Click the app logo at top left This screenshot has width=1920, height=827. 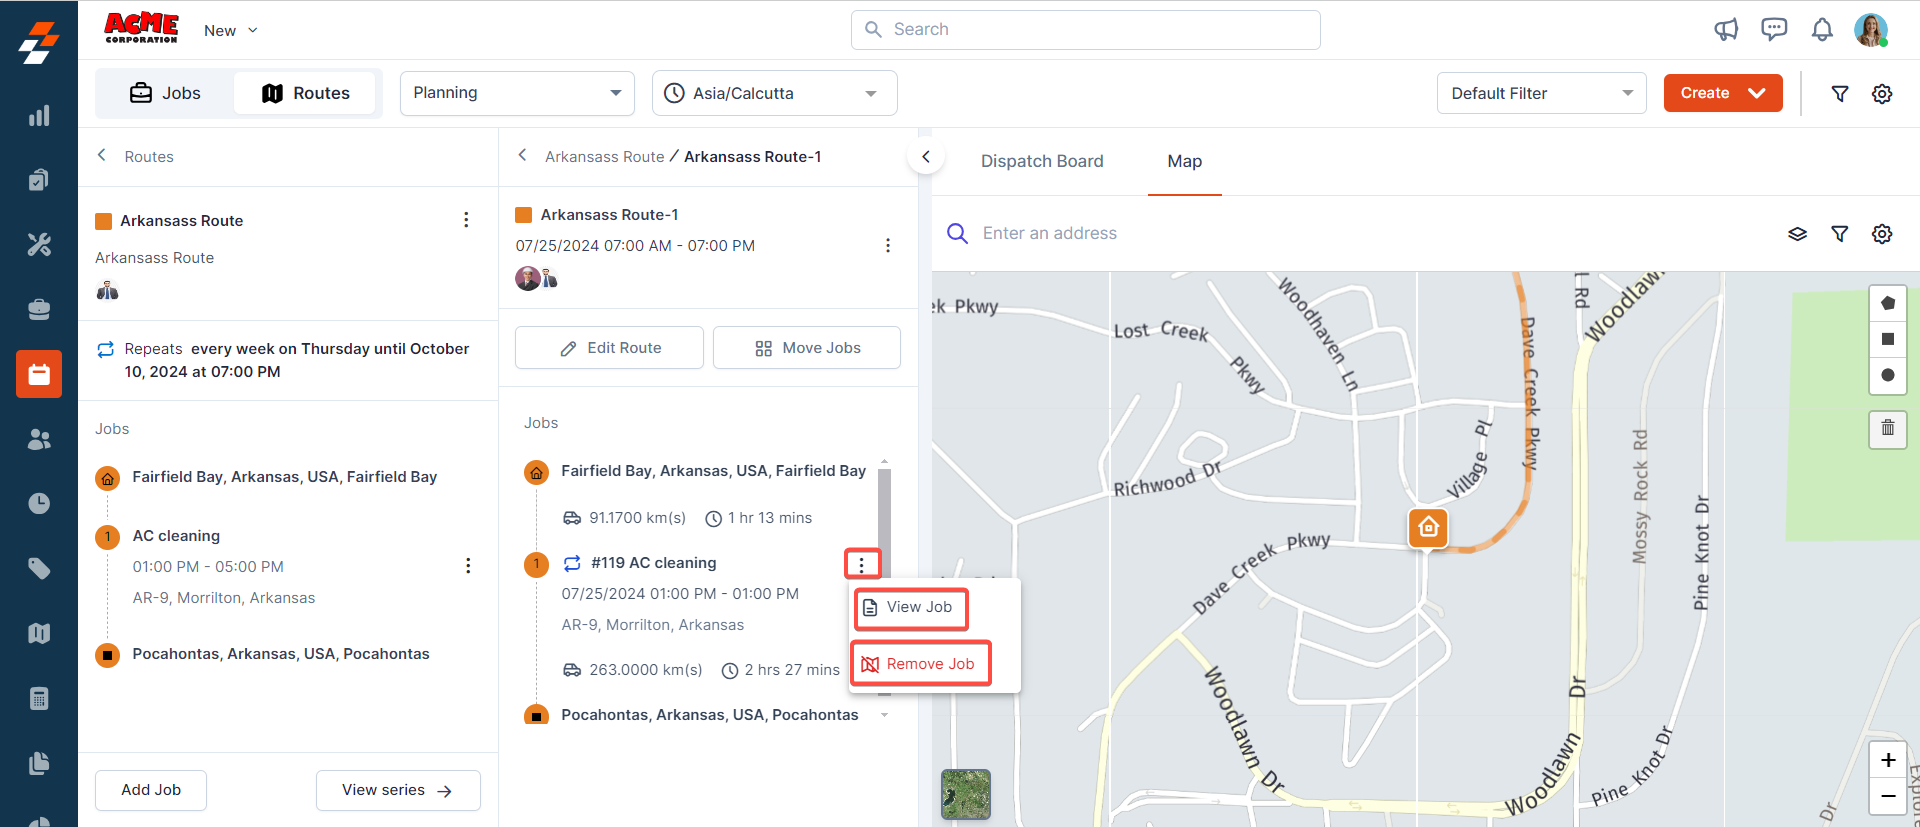point(39,42)
